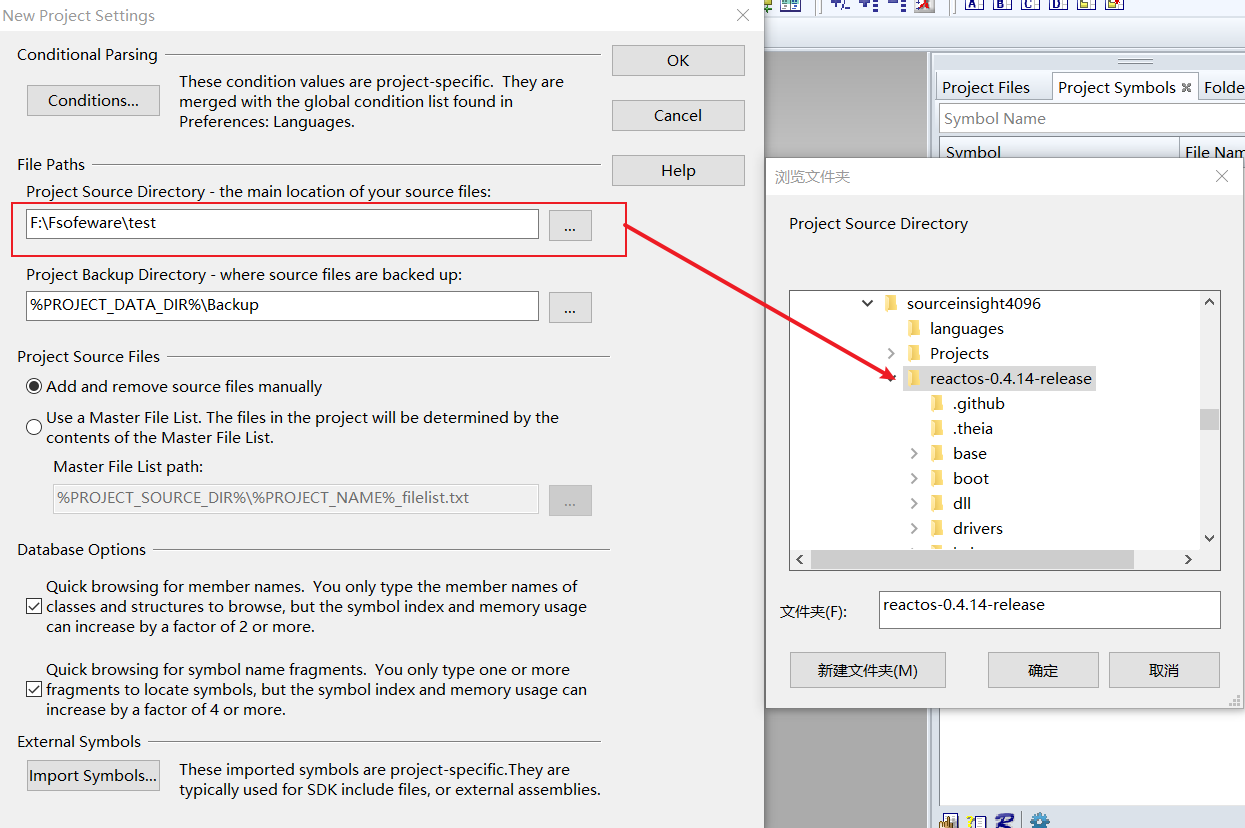Close the Project Symbols tab with its x

[x=1186, y=88]
